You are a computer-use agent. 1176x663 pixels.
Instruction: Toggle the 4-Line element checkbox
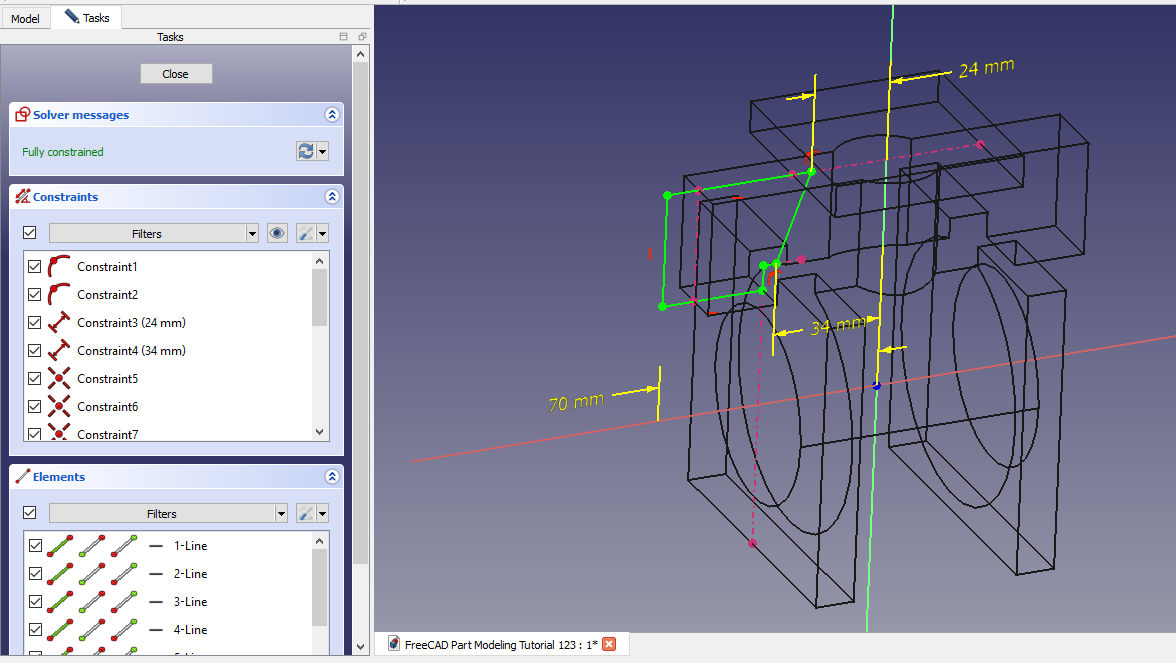click(35, 630)
